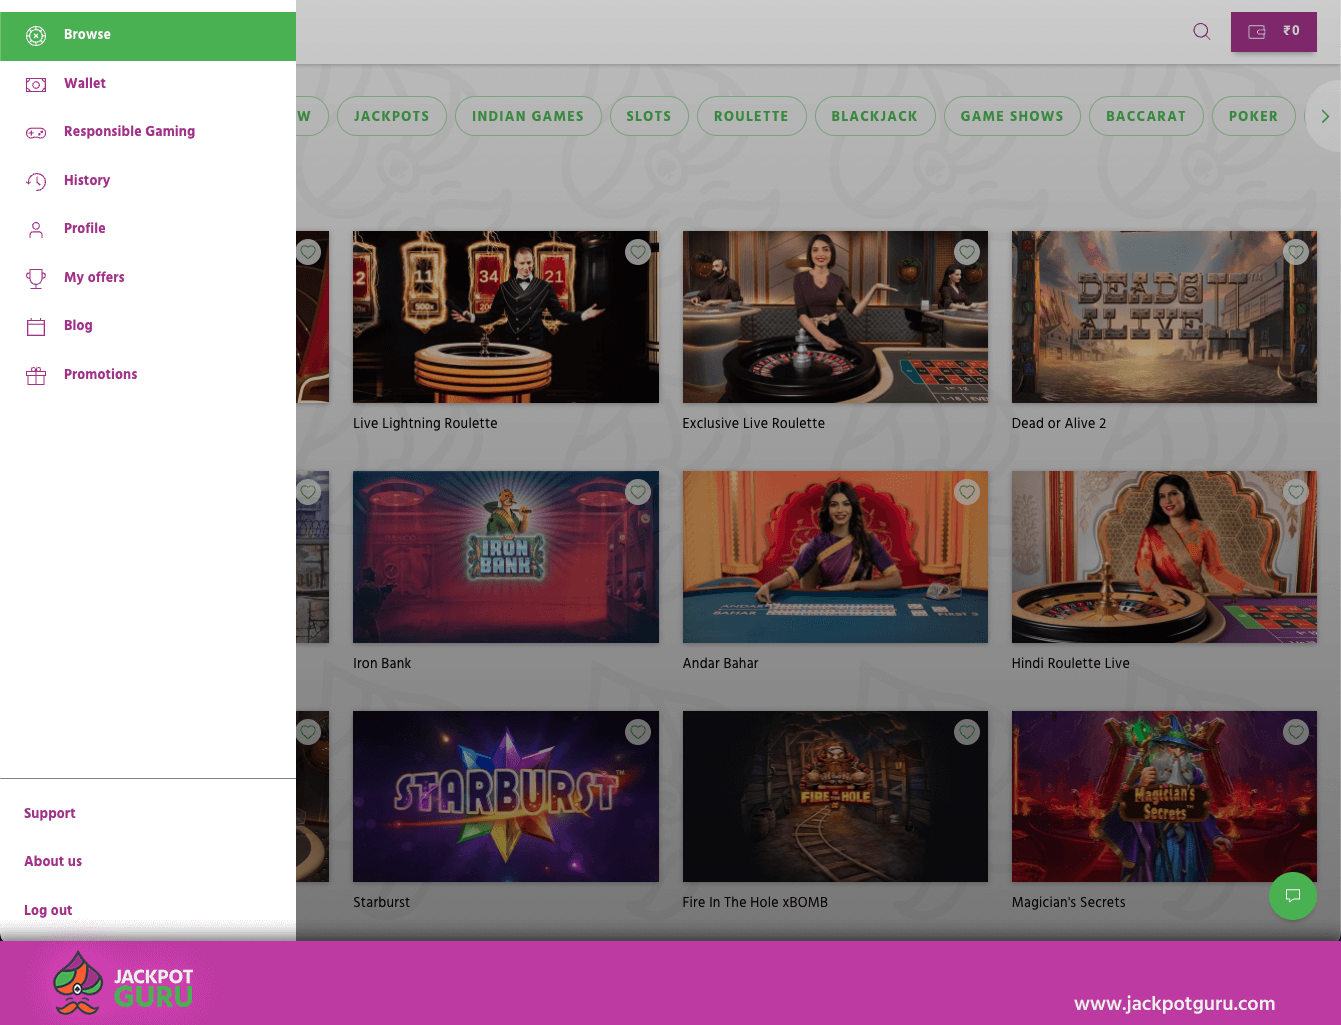Open the Profile menu item
Viewport: 1341px width, 1025px height.
[x=148, y=229]
